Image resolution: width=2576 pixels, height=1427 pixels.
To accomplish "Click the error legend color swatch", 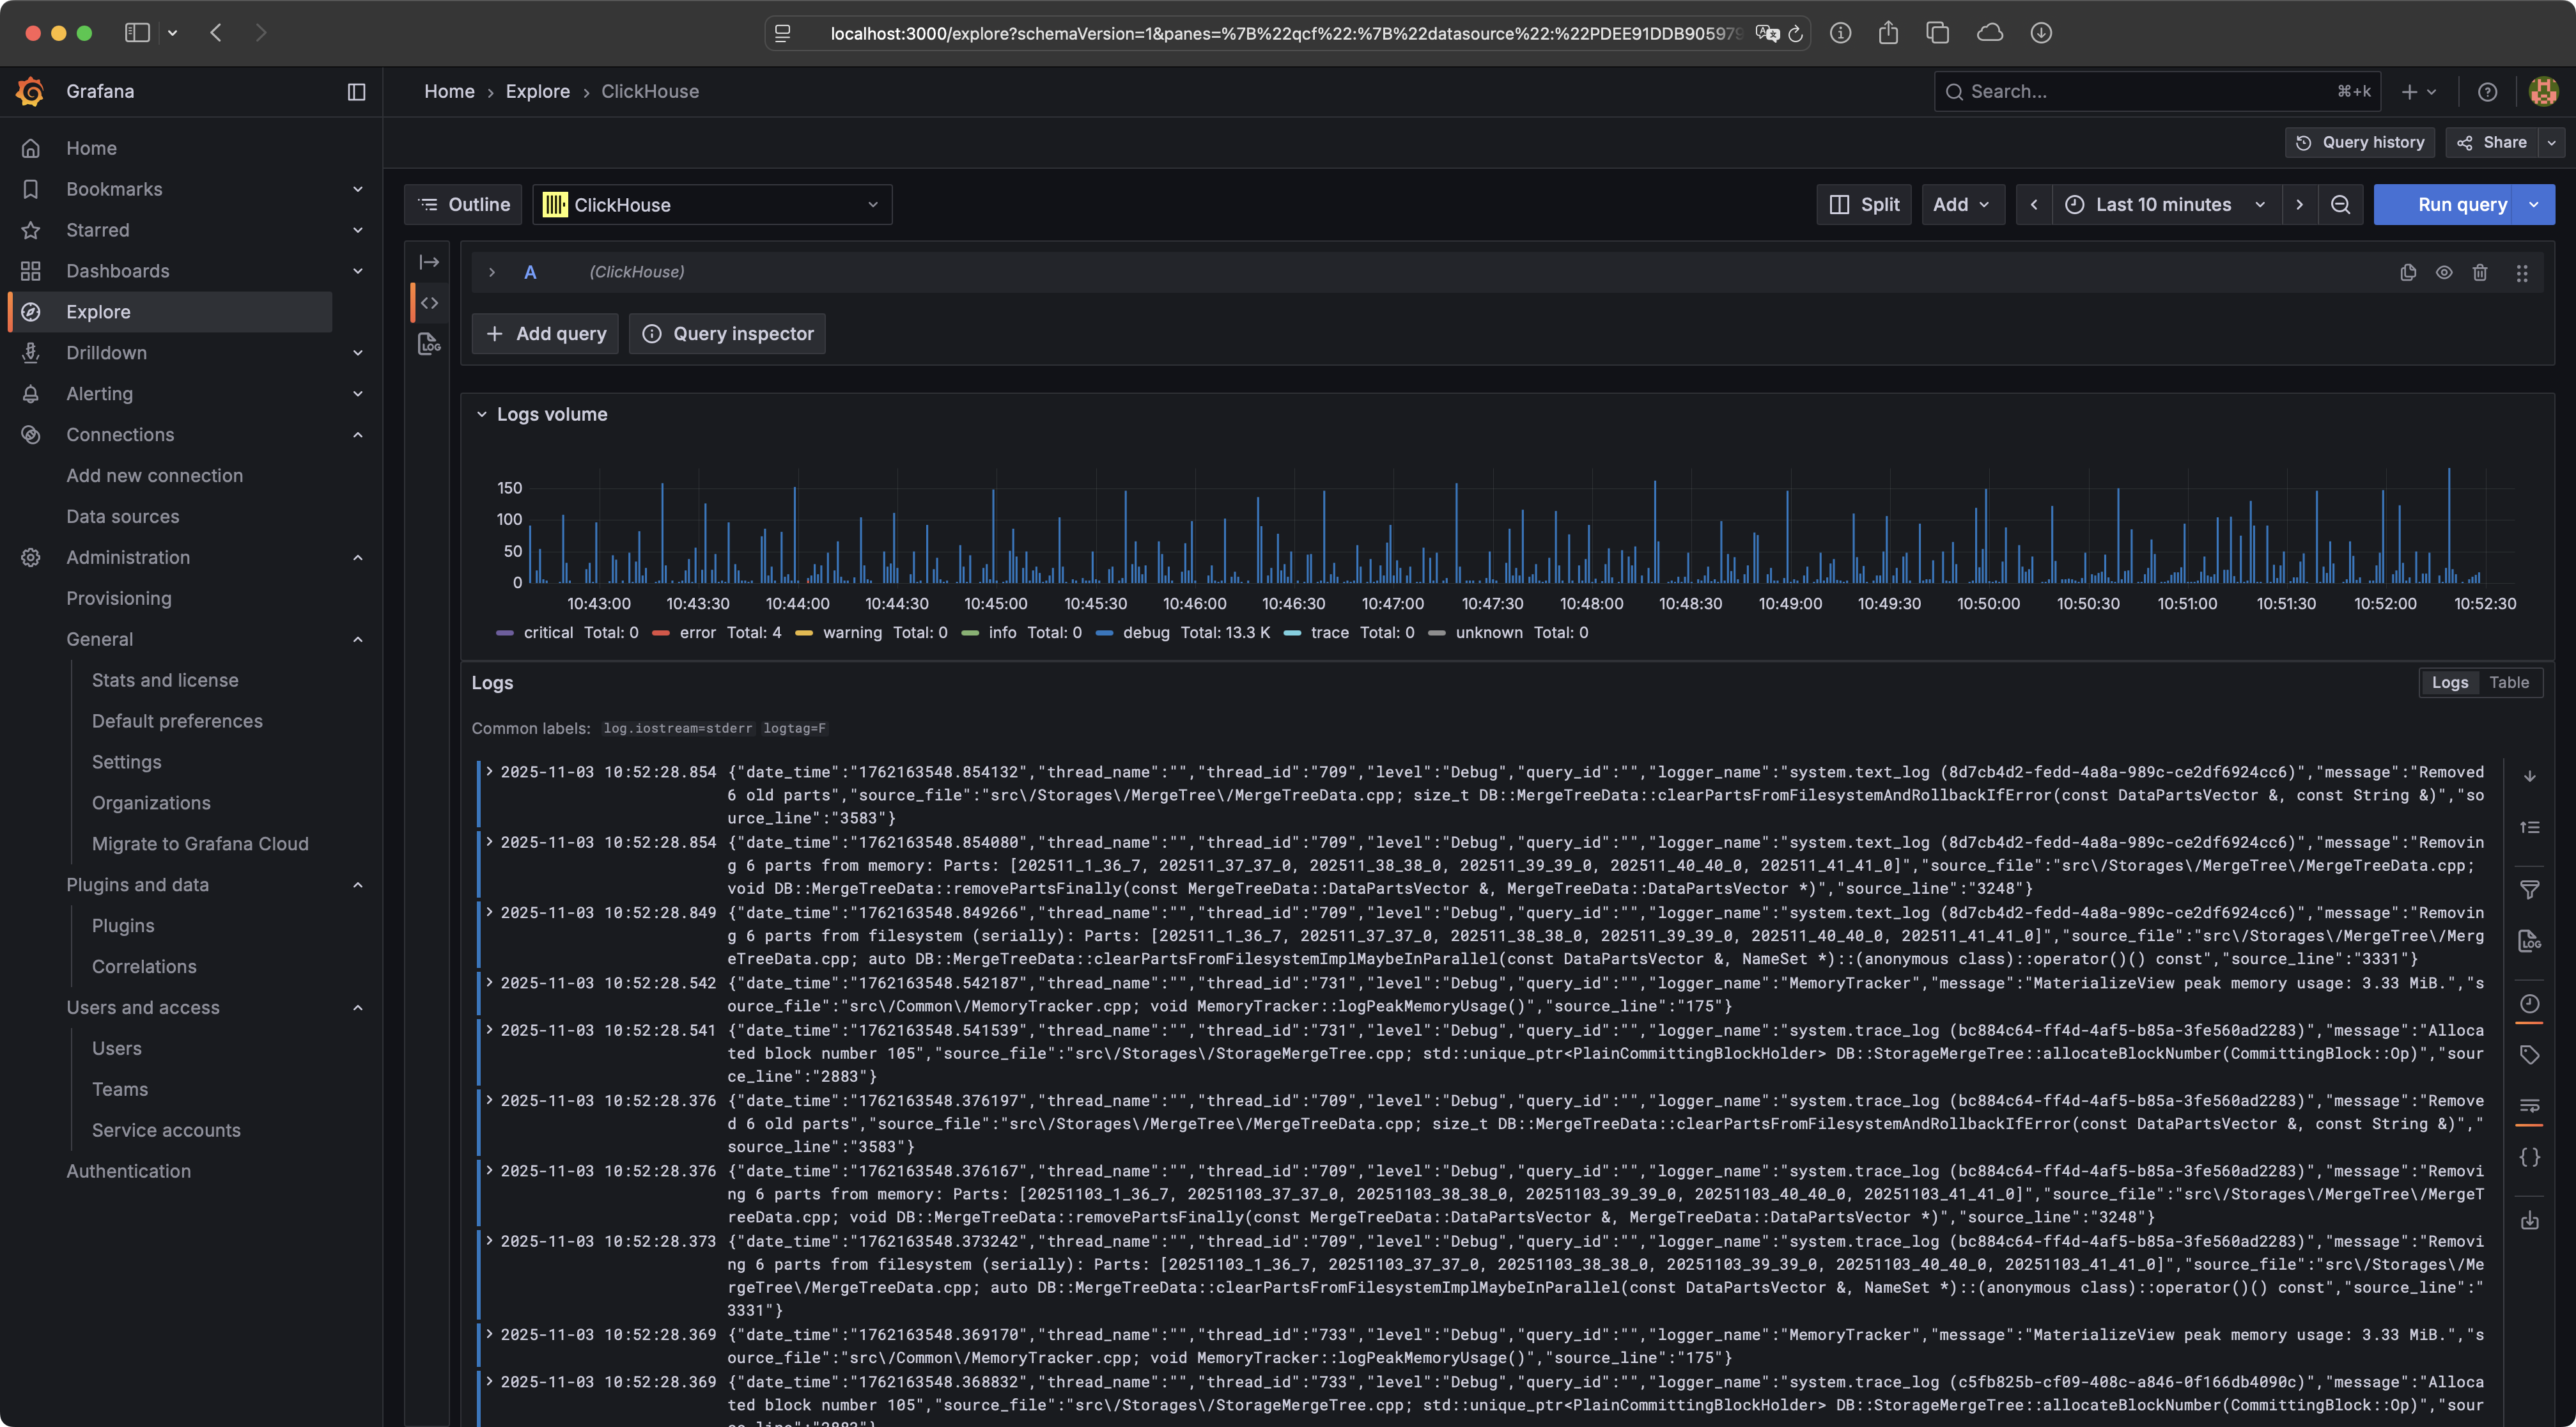I will [660, 632].
